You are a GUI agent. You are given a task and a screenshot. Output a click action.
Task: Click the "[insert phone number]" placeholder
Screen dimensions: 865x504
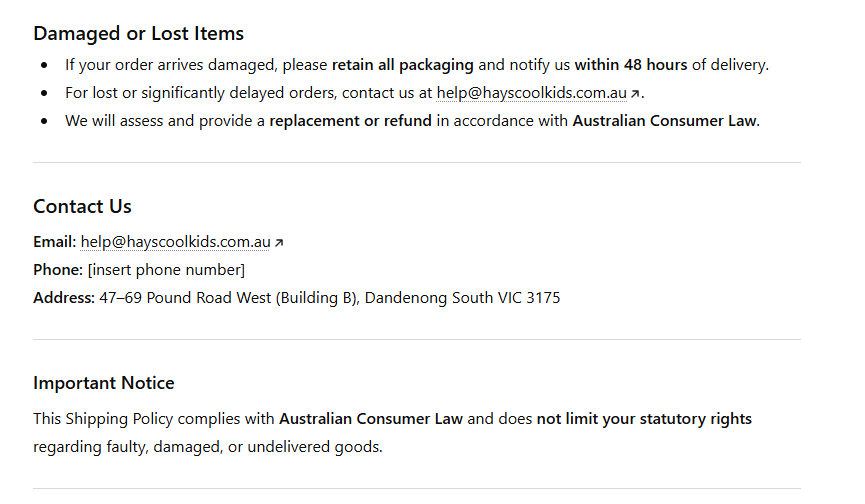coord(166,270)
